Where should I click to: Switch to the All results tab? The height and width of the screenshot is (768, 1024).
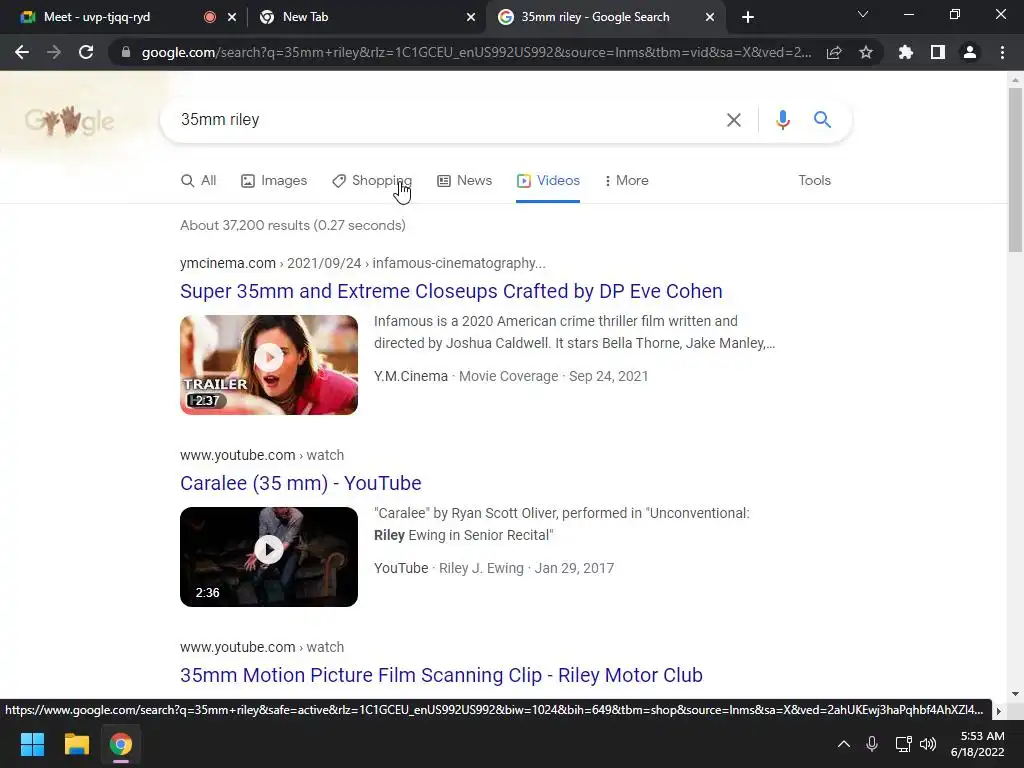[199, 181]
